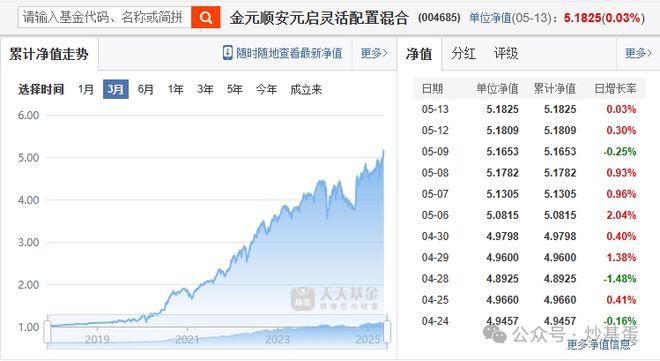Viewport: 660px width, 361px height.
Task: Click the -1.48% daily growth value
Action: (620, 279)
